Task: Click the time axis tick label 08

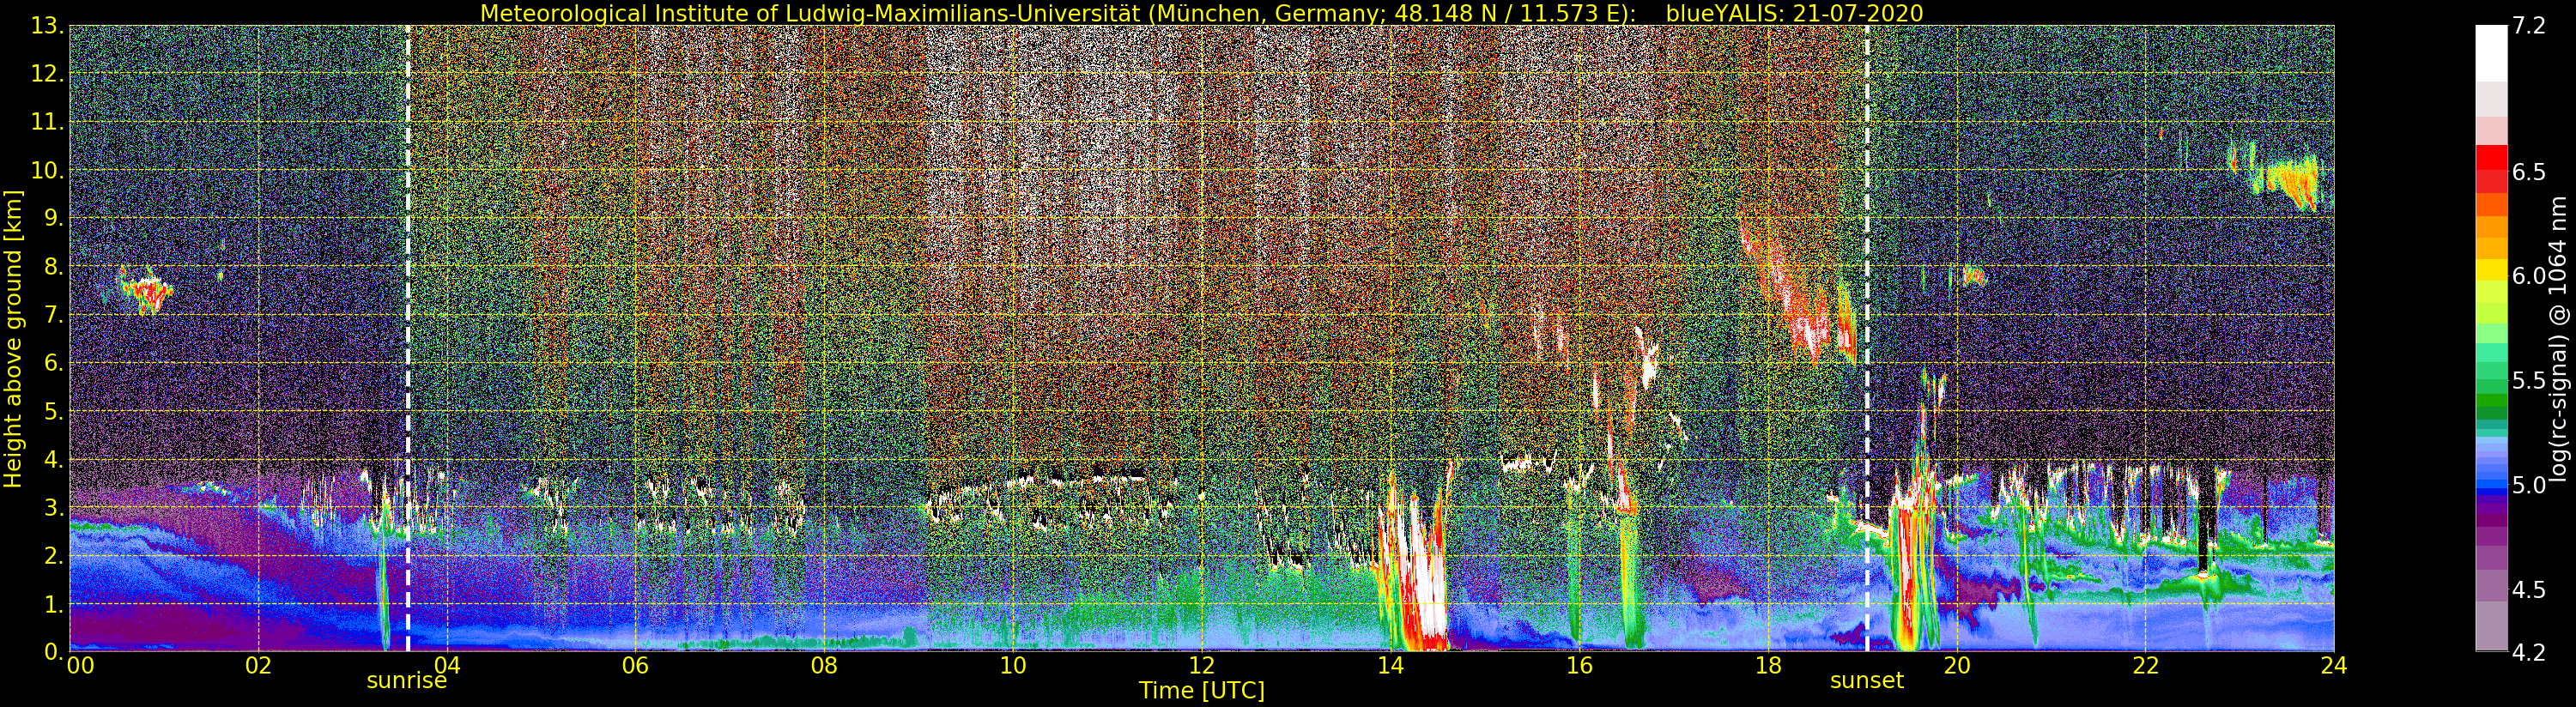Action: pyautogui.click(x=824, y=665)
